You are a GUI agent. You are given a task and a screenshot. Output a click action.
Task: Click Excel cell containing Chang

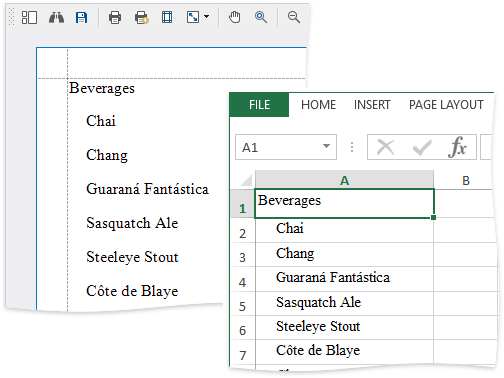344,255
